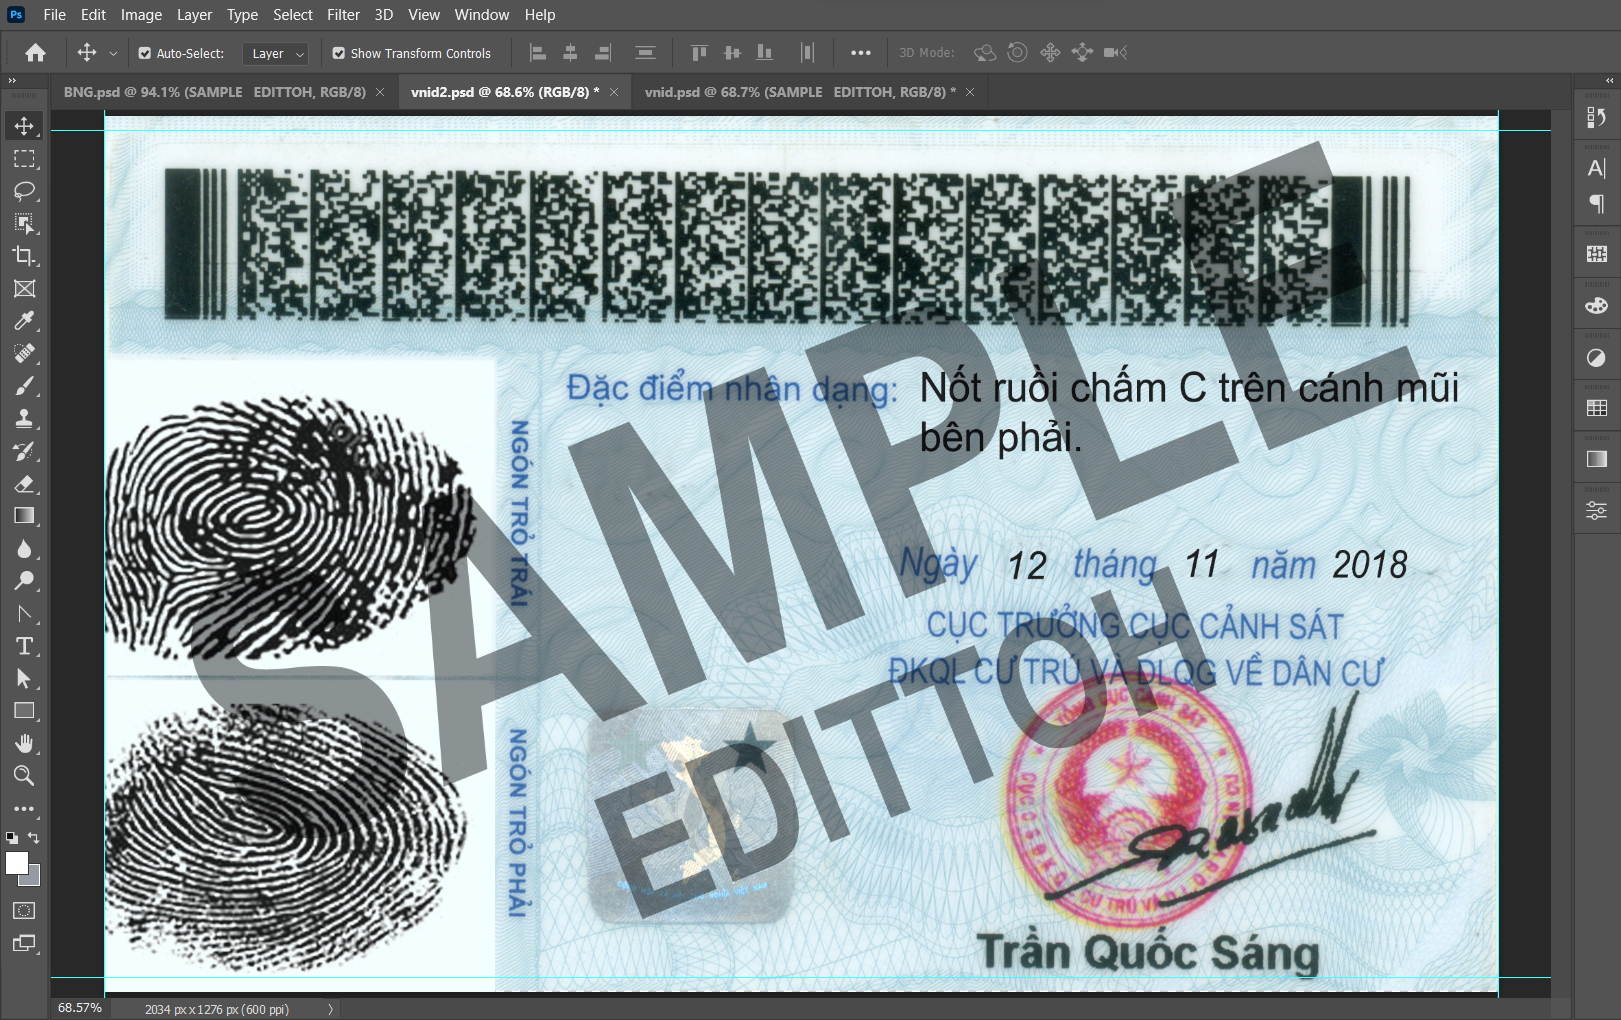
Task: Distribute horizontally button
Action: (x=808, y=53)
